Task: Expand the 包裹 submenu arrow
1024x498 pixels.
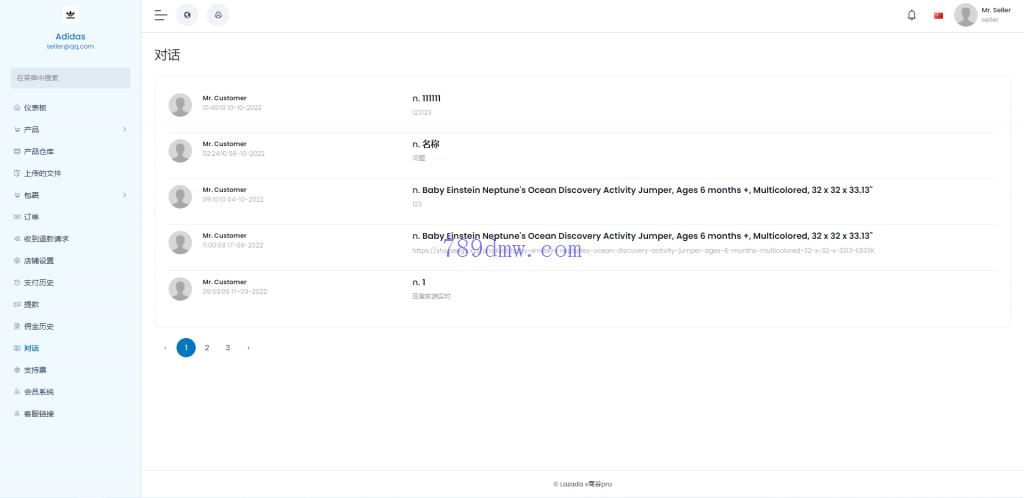Action: tap(124, 195)
